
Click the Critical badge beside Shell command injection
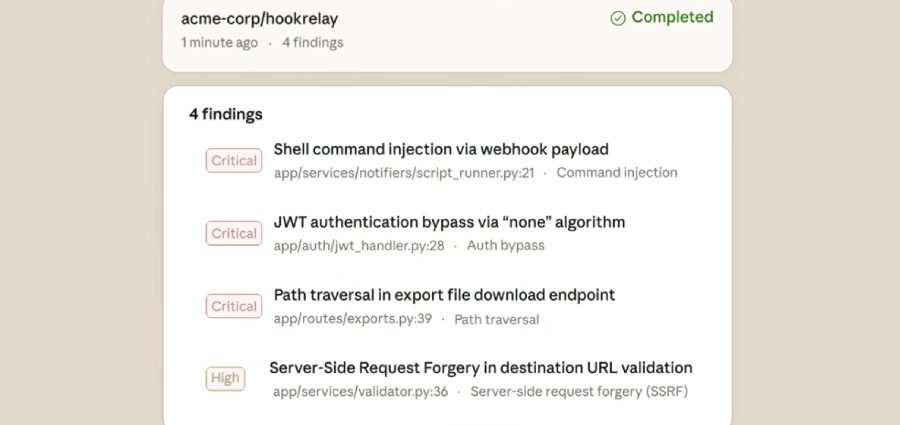click(x=233, y=160)
